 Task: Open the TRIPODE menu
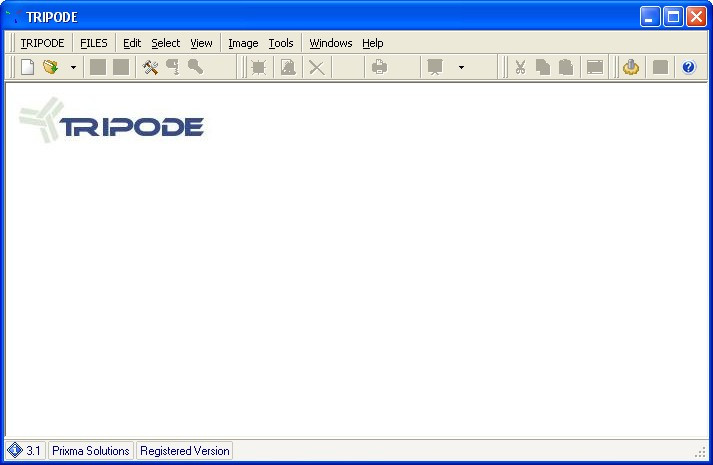tap(42, 43)
